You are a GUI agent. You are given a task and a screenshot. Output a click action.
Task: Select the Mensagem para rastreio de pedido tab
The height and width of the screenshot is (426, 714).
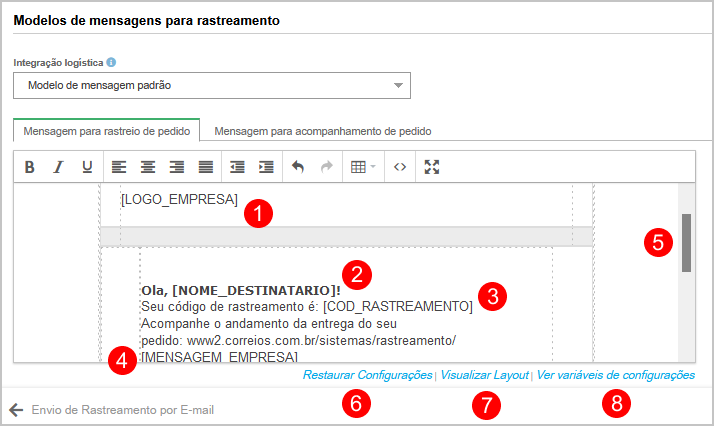tap(107, 131)
